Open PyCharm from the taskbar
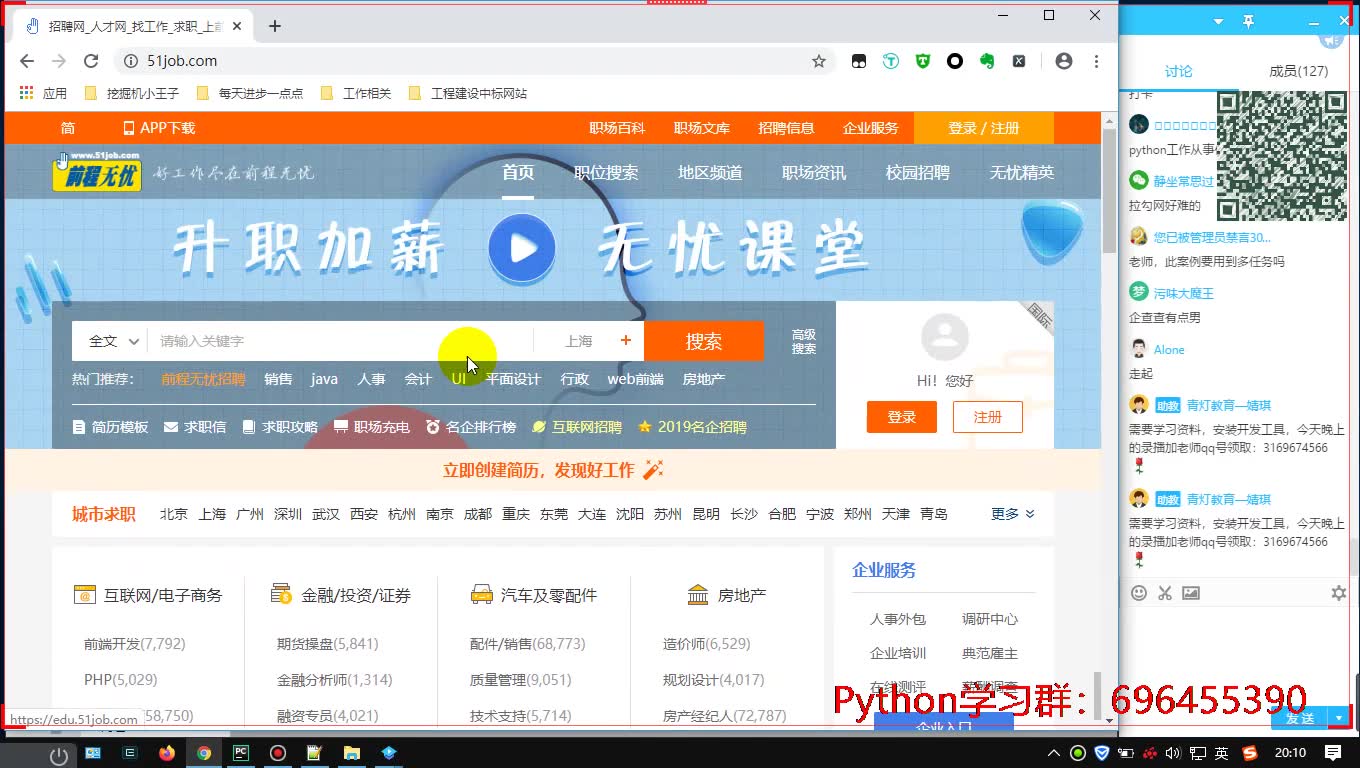The width and height of the screenshot is (1360, 768). coord(241,753)
